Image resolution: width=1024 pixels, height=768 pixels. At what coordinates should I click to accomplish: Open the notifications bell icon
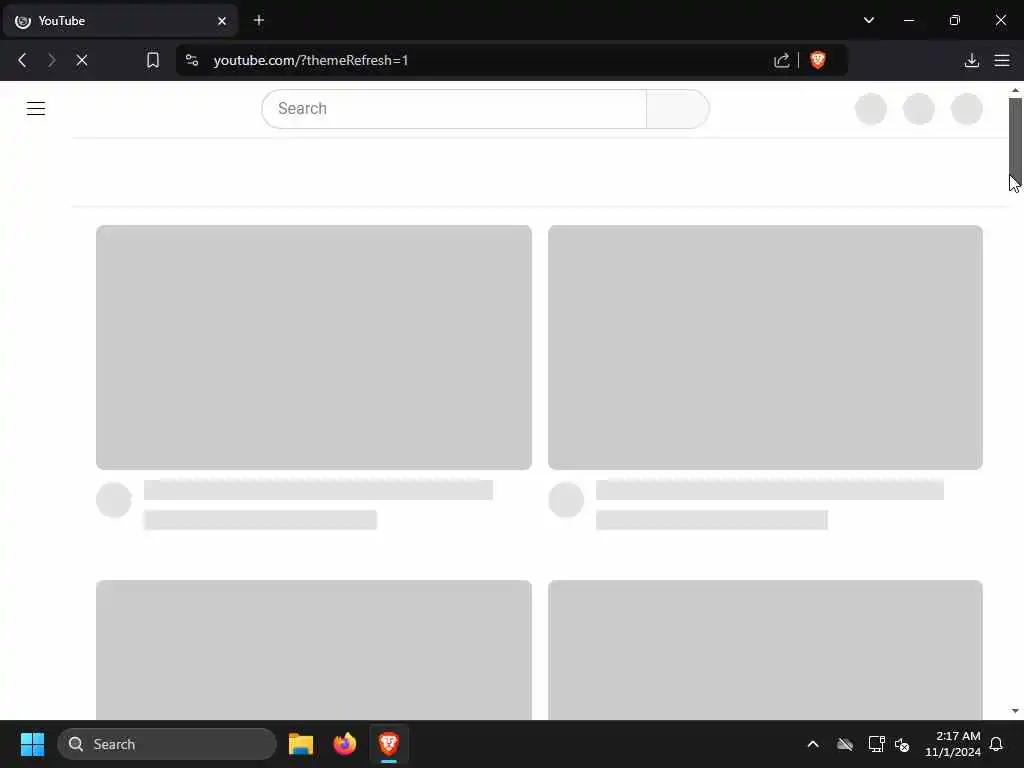[997, 744]
